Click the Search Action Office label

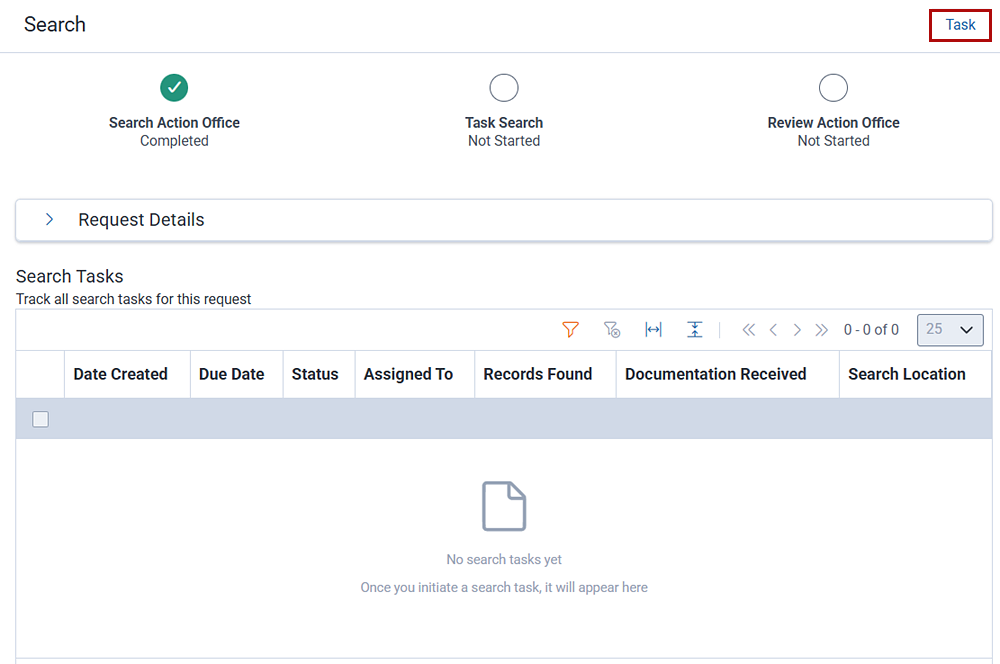pyautogui.click(x=174, y=123)
